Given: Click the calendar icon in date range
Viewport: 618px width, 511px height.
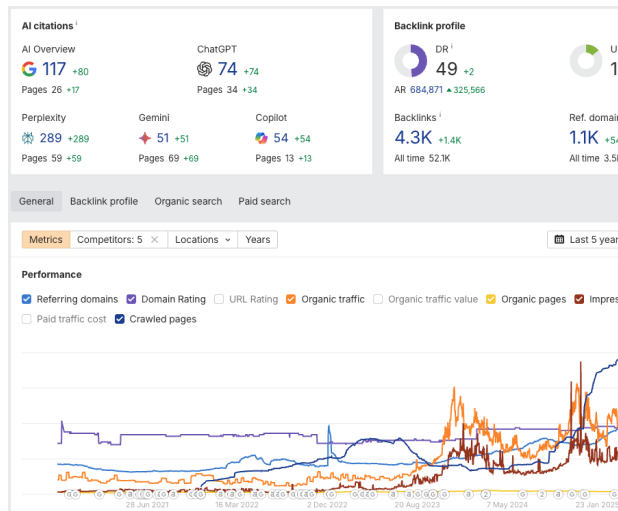Looking at the screenshot, I should tap(559, 240).
